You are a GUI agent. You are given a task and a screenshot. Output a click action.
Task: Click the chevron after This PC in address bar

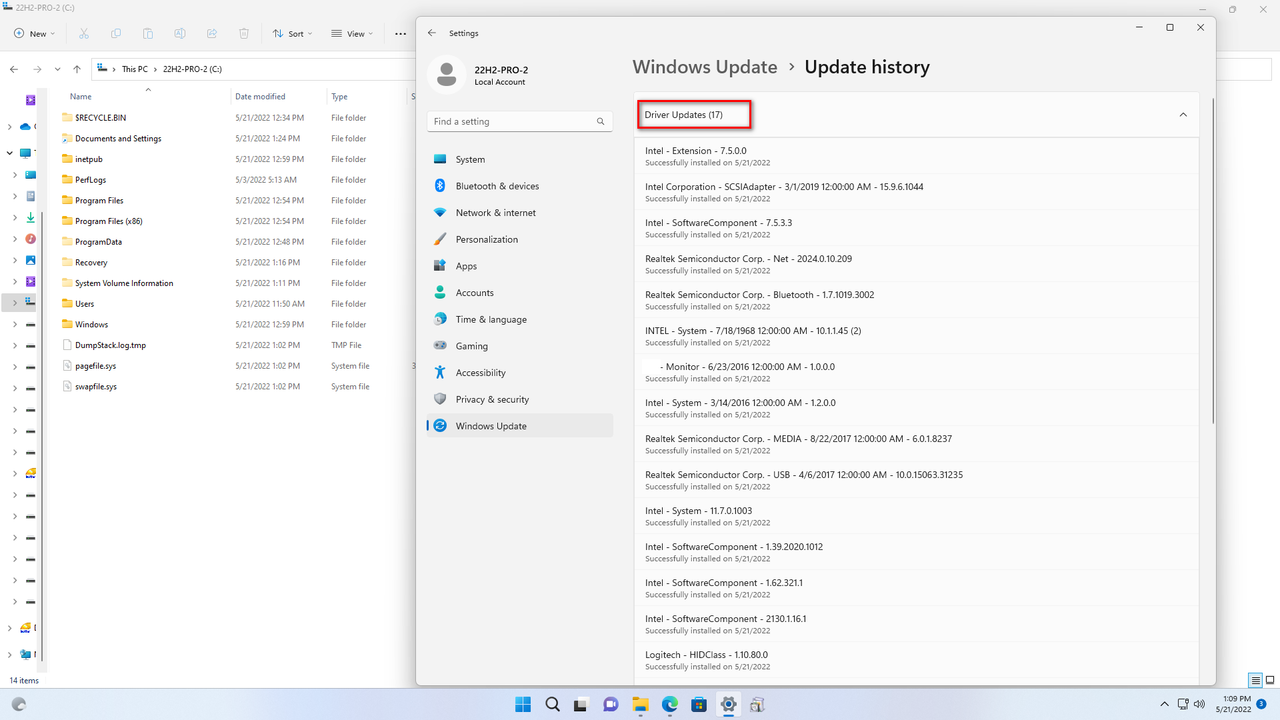point(156,69)
